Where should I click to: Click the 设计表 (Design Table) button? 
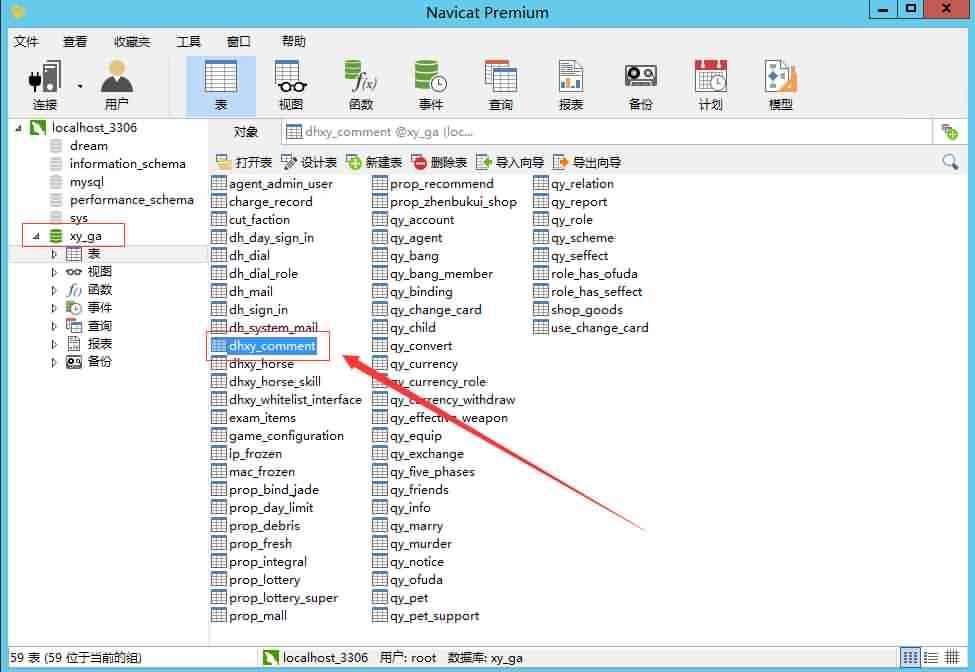(309, 162)
